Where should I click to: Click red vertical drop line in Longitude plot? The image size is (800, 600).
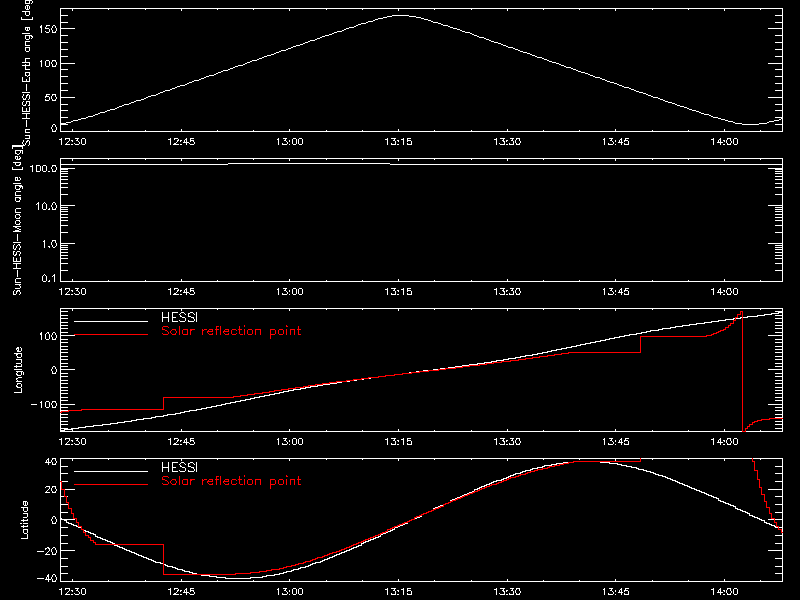742,372
